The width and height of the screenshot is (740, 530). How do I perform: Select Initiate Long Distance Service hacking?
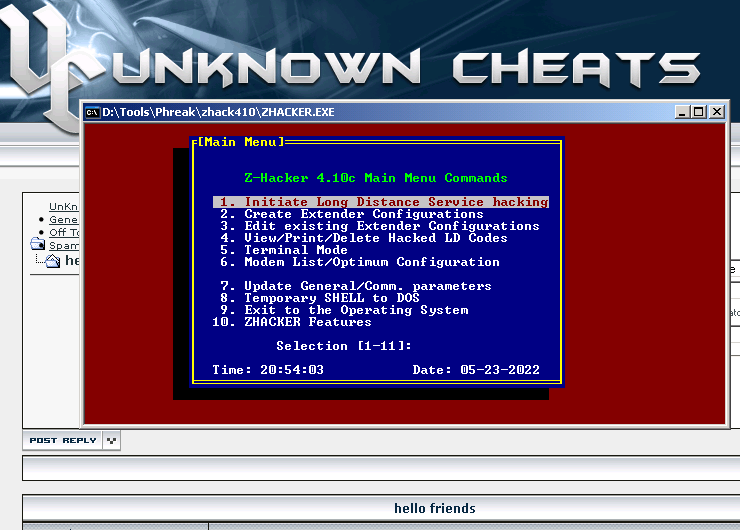coord(381,202)
